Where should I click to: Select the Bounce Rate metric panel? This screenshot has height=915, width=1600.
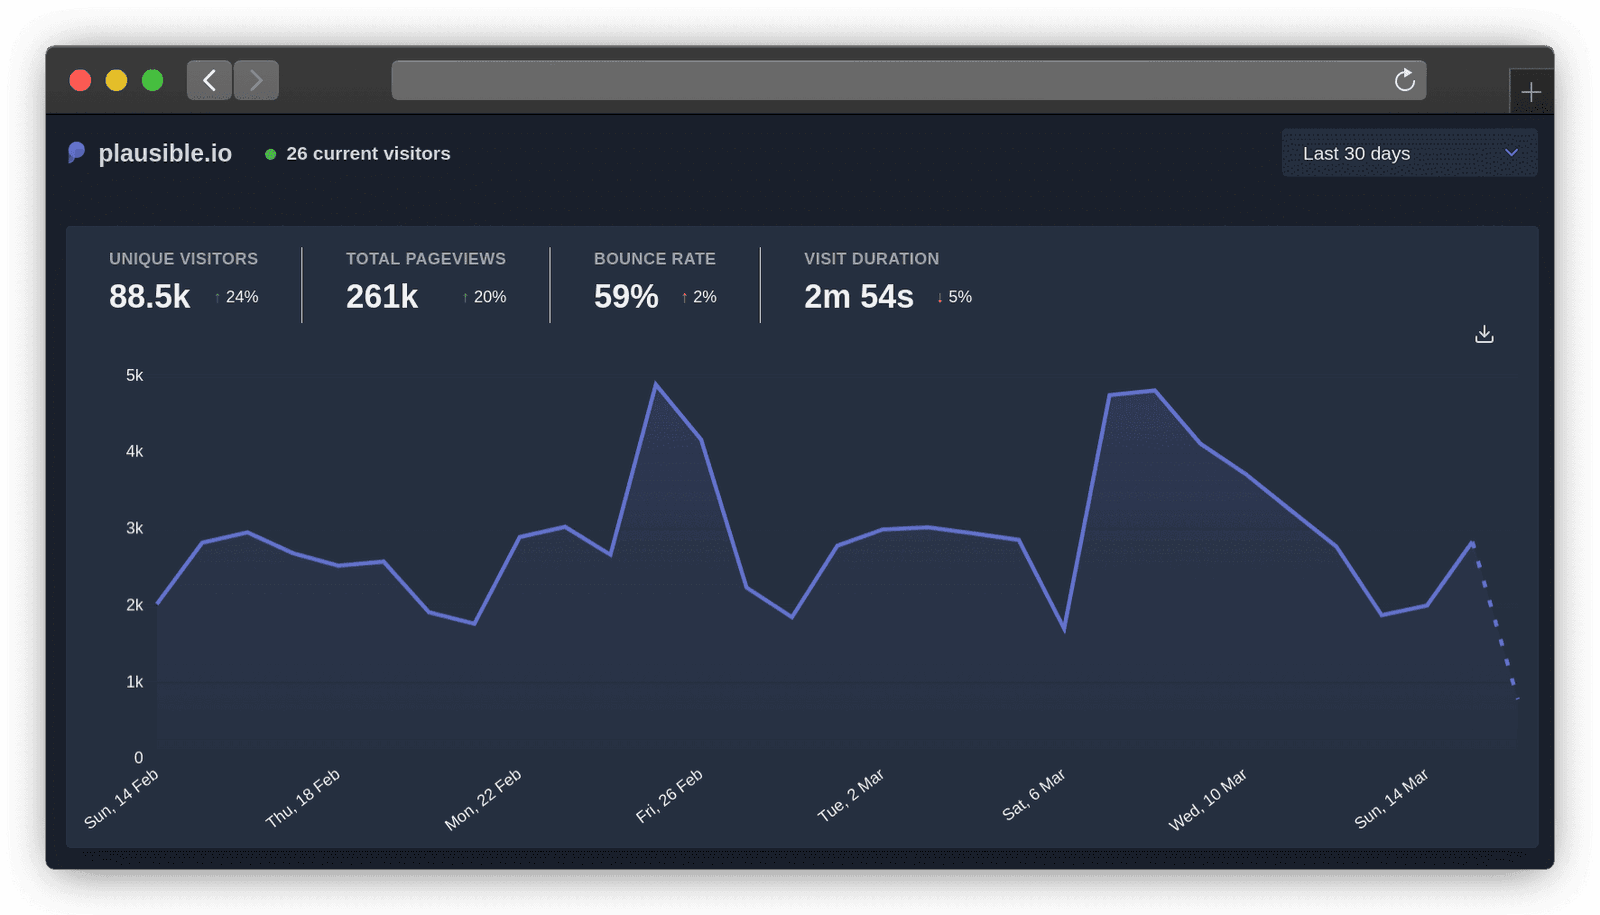pyautogui.click(x=655, y=280)
